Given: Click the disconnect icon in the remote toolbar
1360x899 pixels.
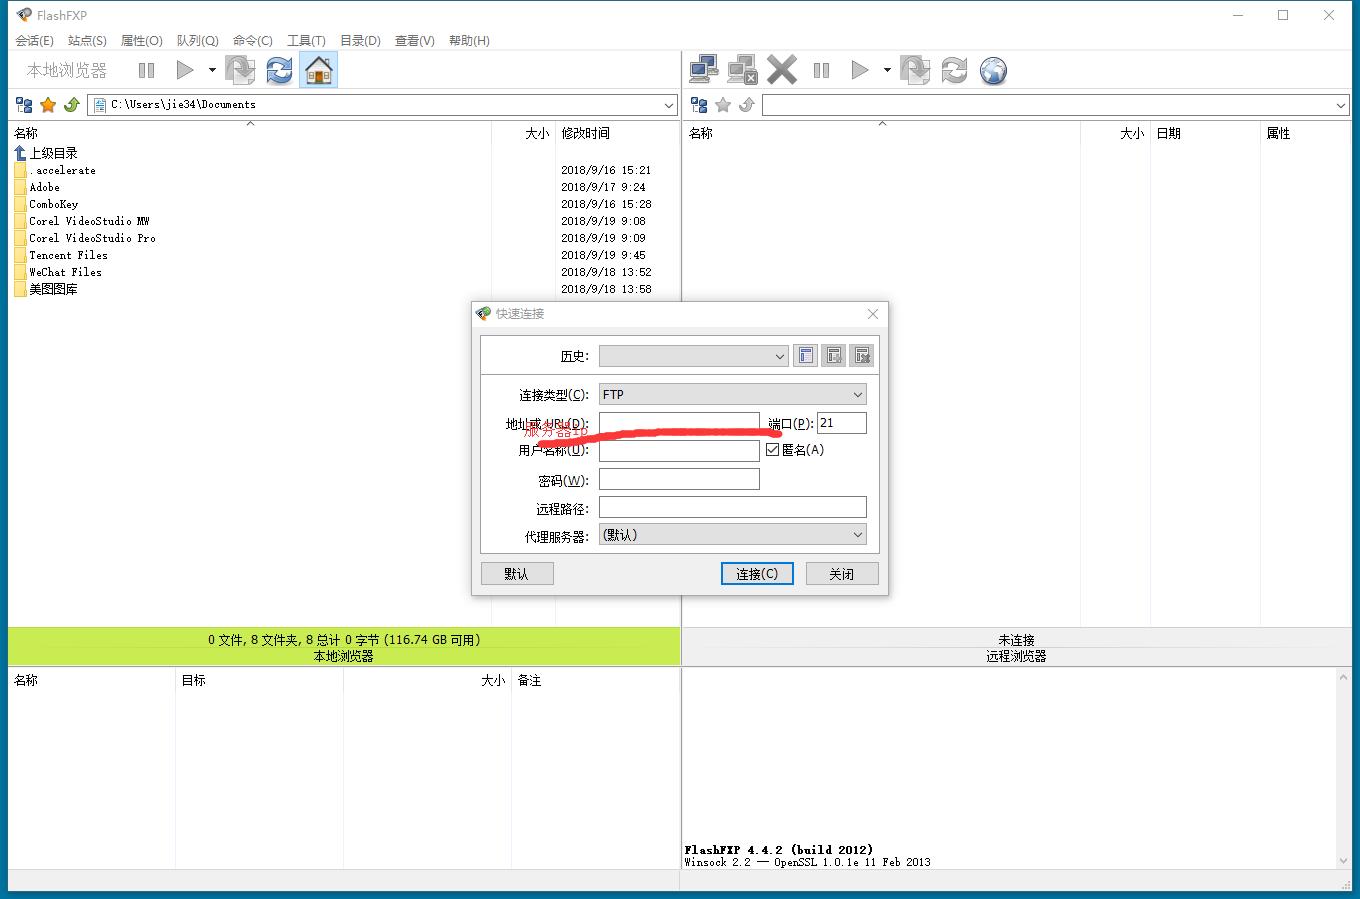Looking at the screenshot, I should 743,70.
